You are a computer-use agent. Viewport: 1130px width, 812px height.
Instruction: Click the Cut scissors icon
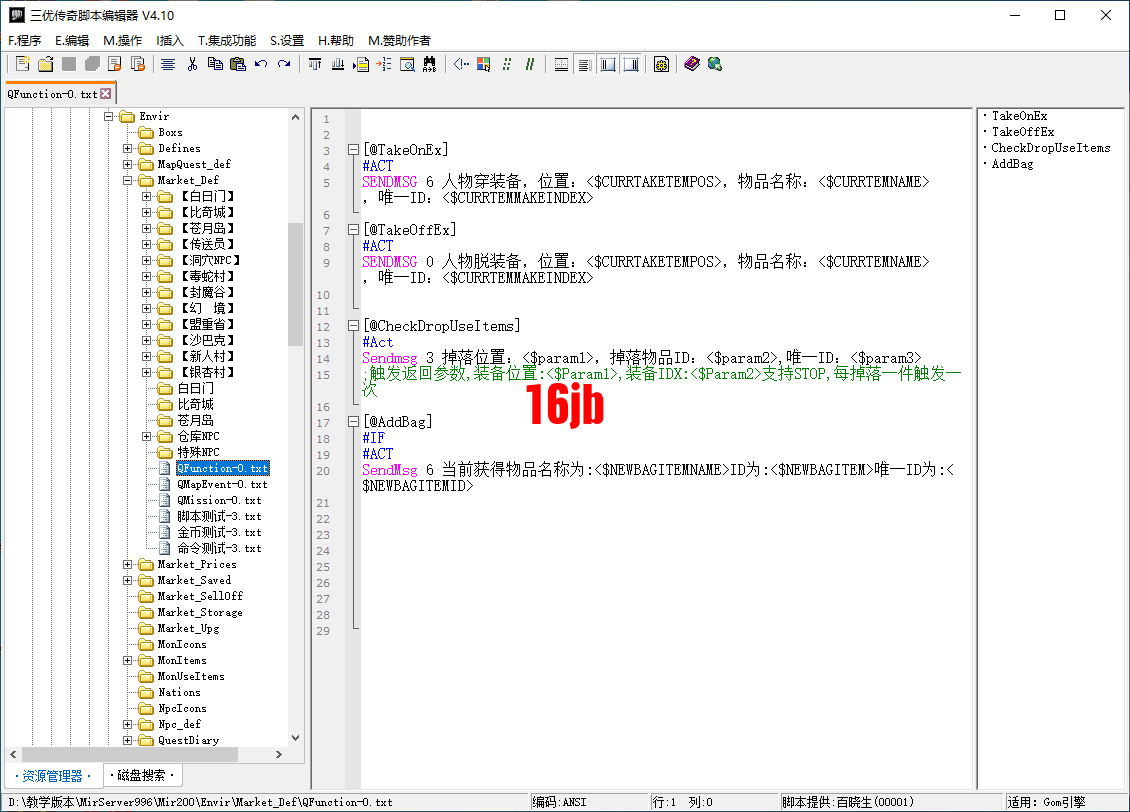pyautogui.click(x=192, y=64)
